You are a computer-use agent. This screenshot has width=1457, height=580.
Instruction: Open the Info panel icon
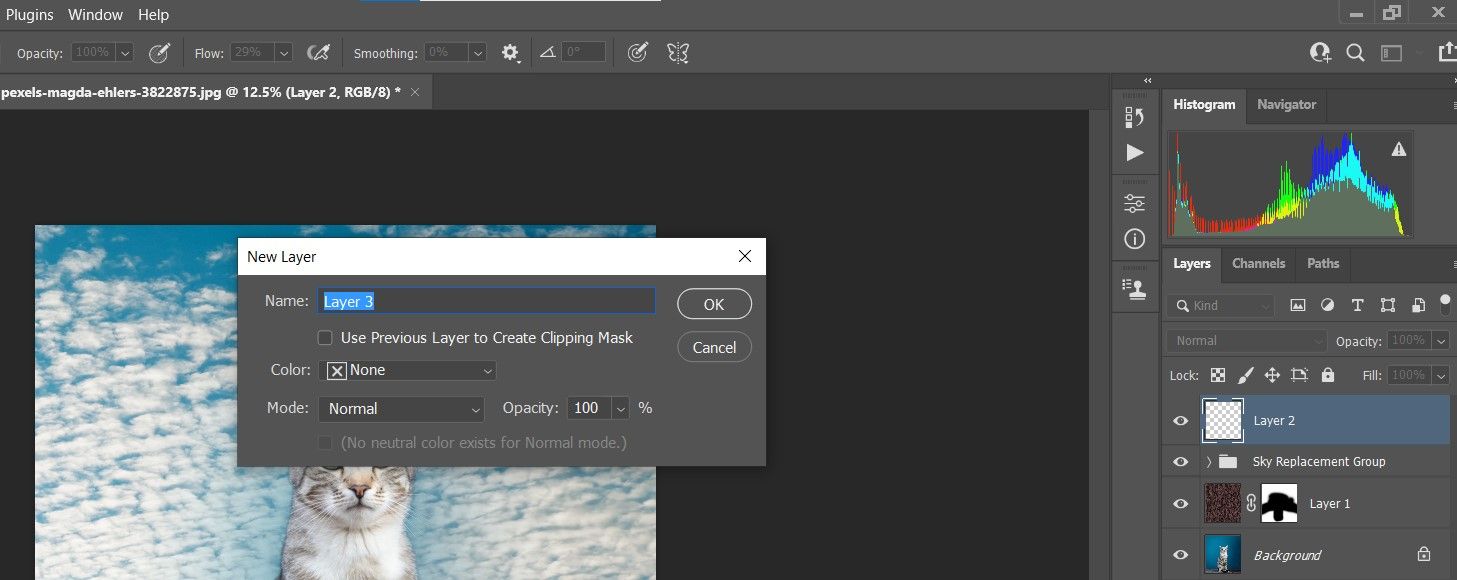(1134, 239)
